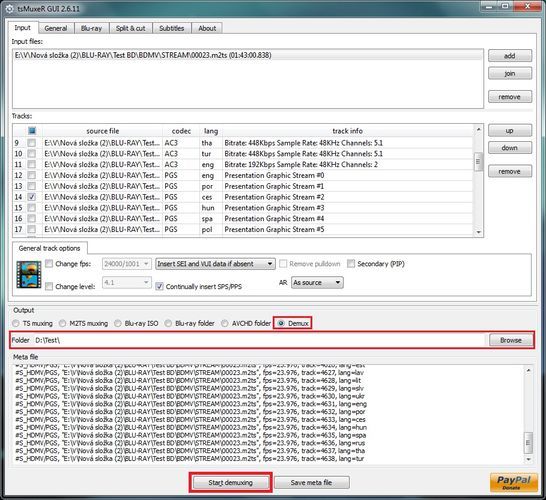
Task: Check track 16 spa PGS checkbox
Action: [32, 219]
